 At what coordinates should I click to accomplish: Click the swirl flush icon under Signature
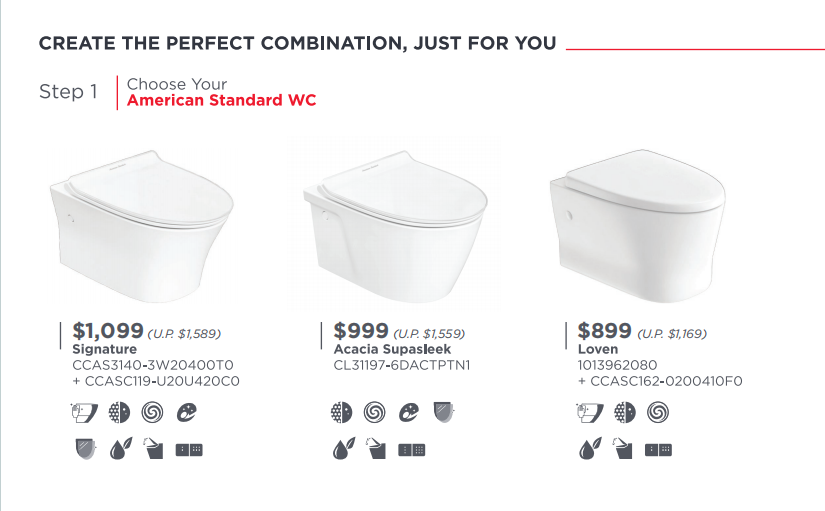pos(152,412)
